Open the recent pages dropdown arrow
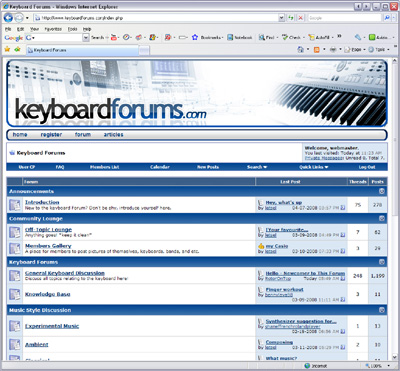Viewport: 400px width, 371px height. click(x=27, y=18)
